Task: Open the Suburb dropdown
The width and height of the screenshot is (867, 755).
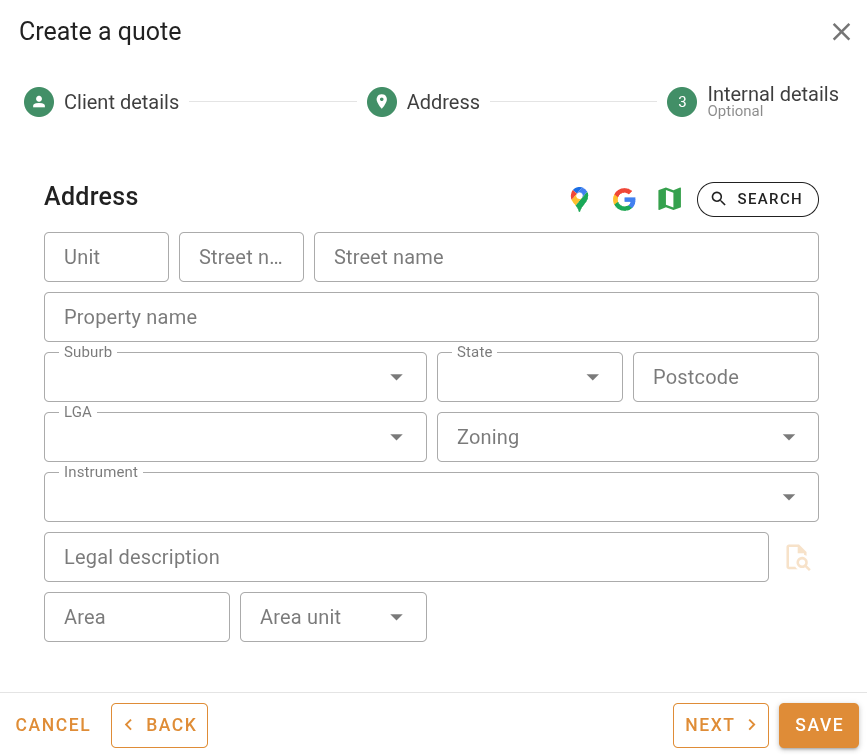Action: (394, 377)
